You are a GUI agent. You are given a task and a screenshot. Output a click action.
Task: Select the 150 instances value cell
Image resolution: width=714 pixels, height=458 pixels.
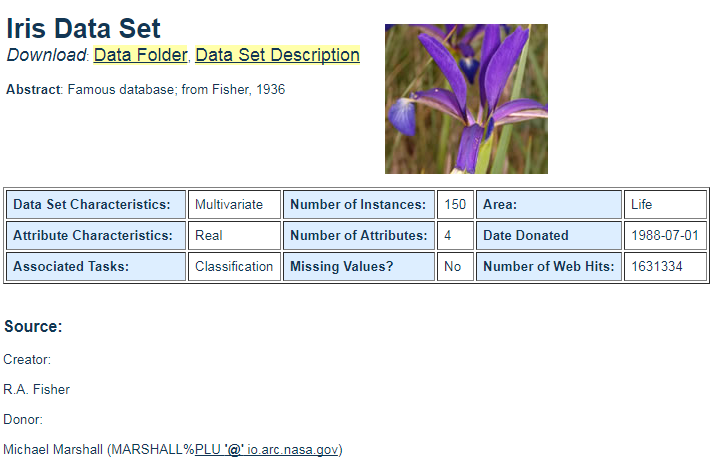(x=455, y=205)
